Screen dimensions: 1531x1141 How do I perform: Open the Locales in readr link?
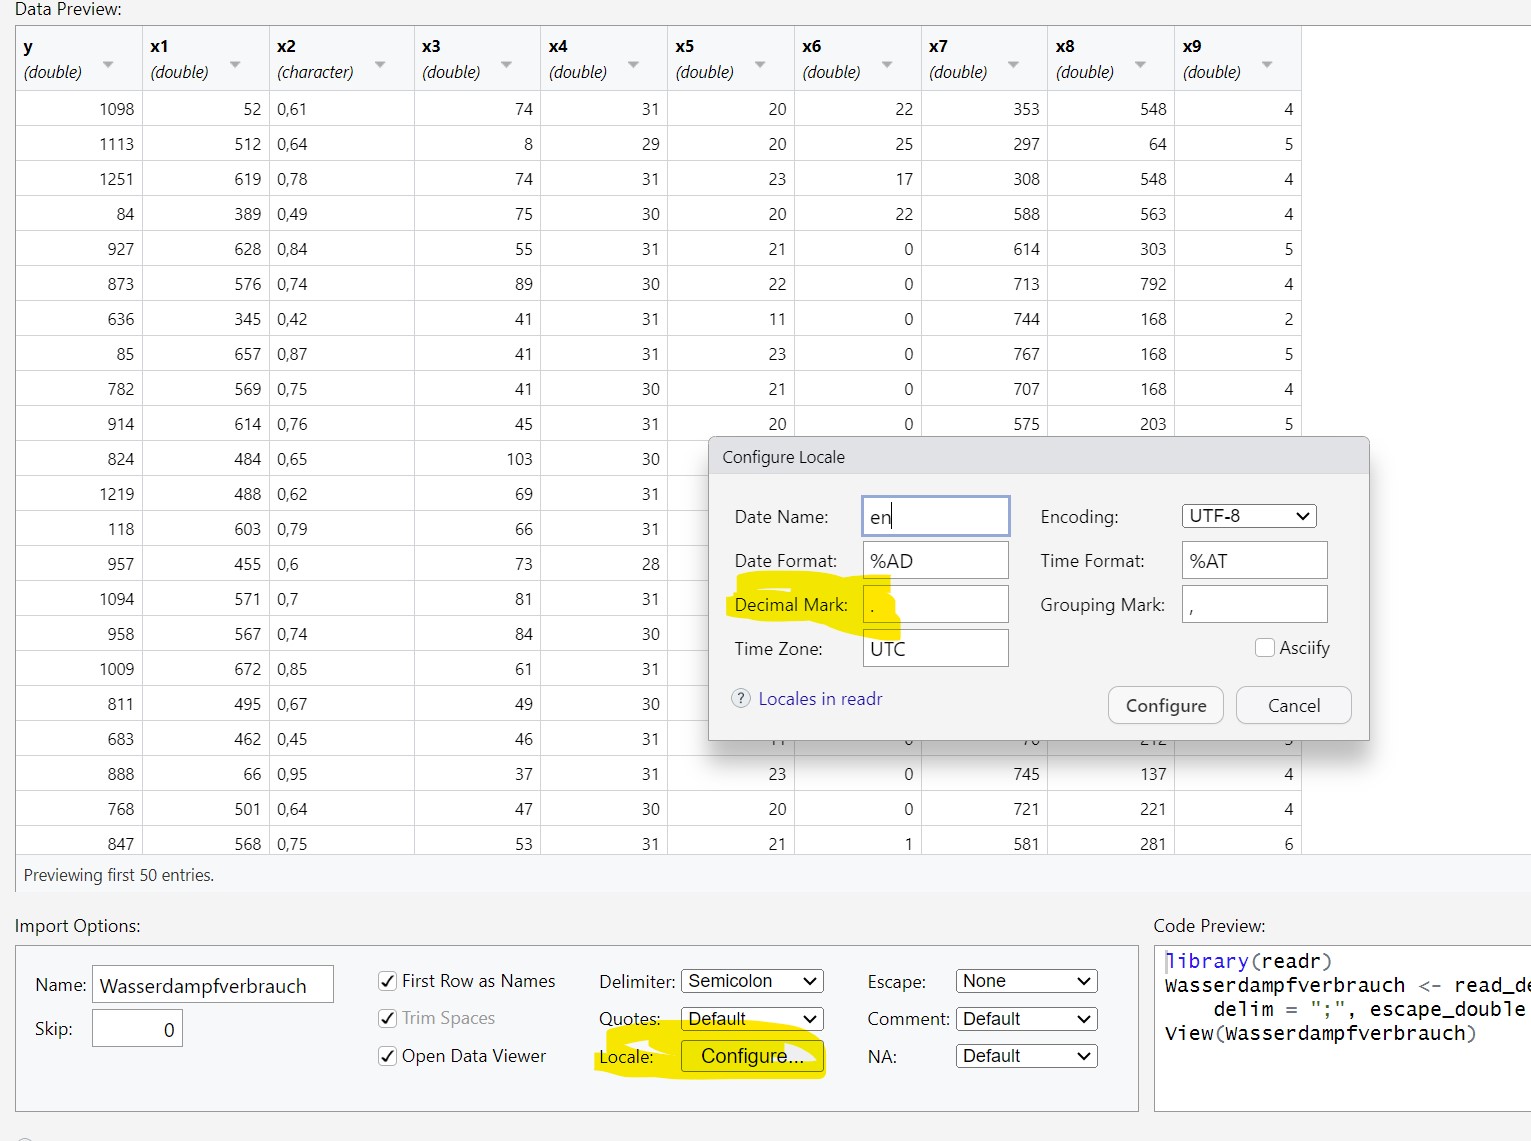click(x=820, y=699)
